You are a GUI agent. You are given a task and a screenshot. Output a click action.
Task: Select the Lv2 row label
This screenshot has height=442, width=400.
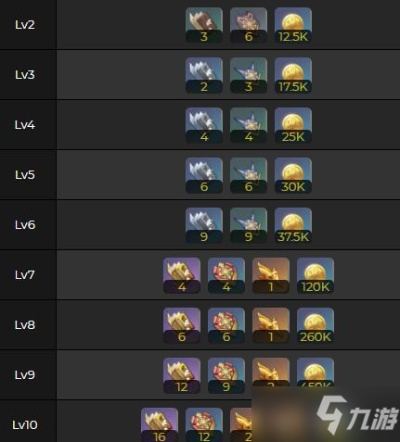click(25, 25)
